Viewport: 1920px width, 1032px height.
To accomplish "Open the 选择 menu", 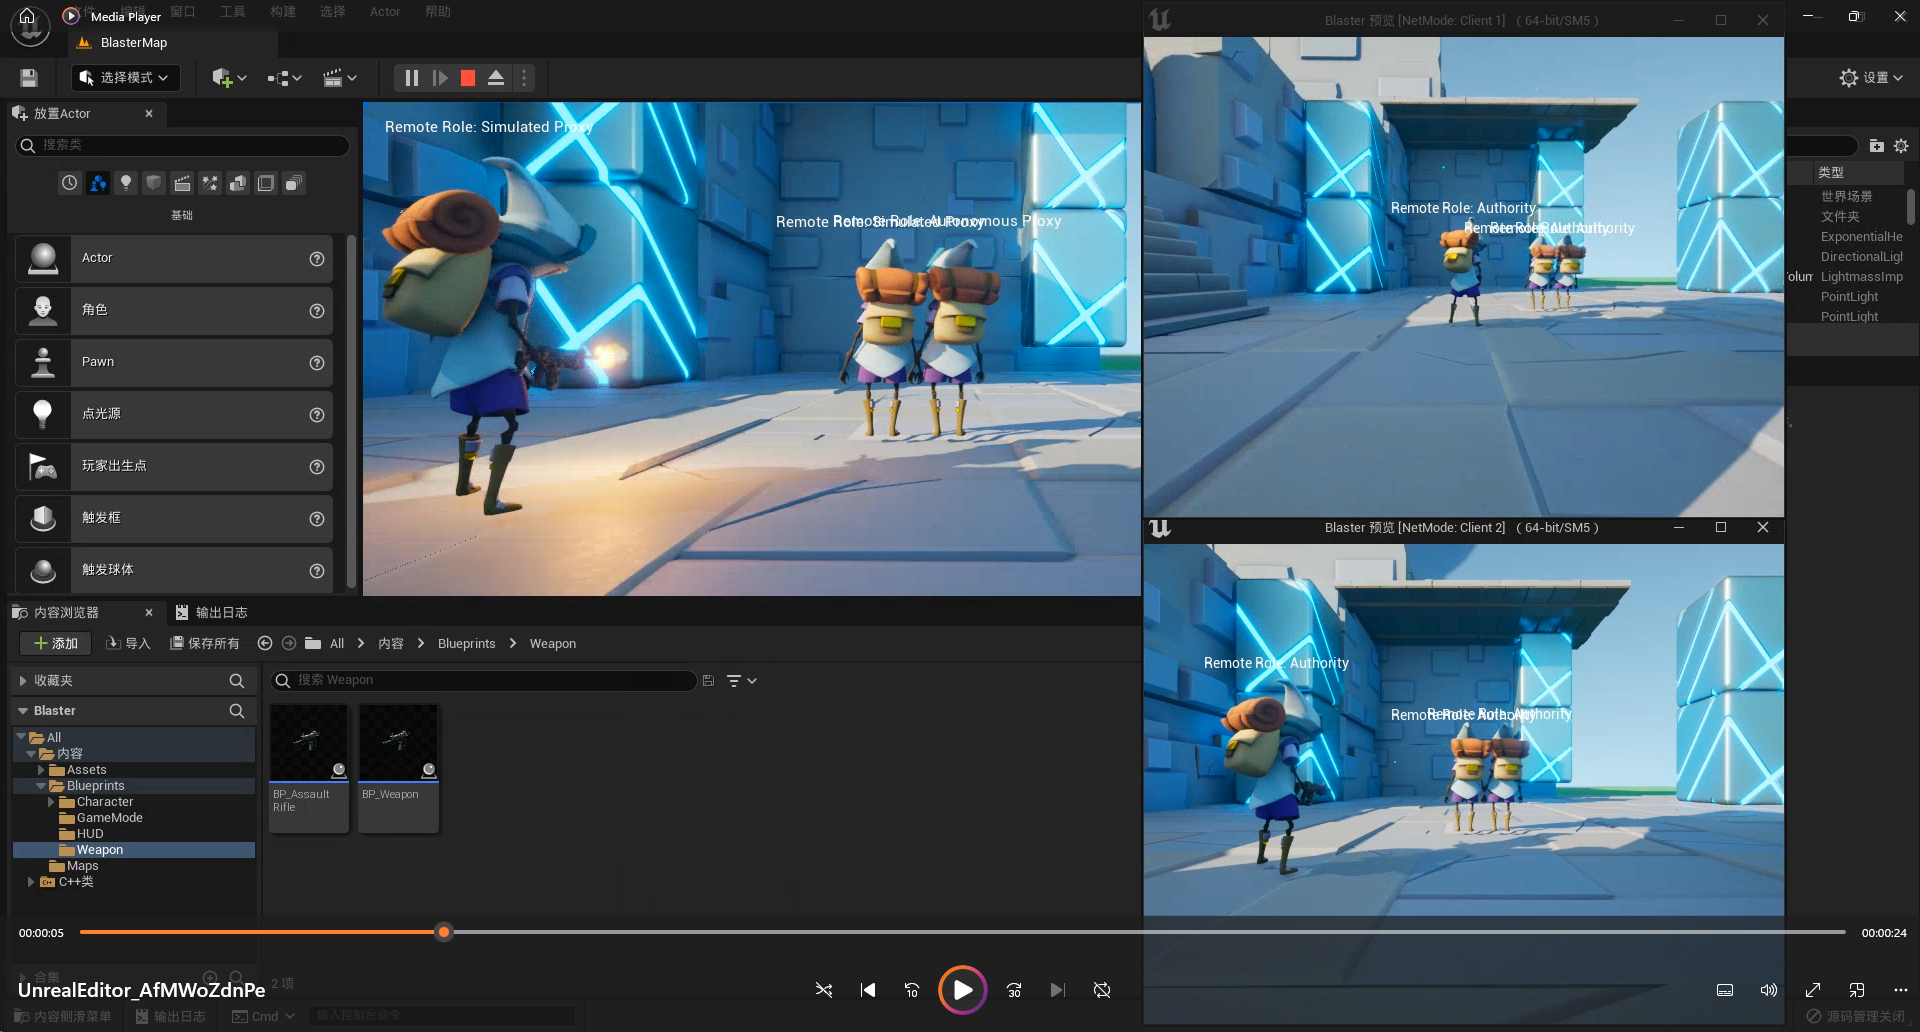I will click(x=333, y=12).
